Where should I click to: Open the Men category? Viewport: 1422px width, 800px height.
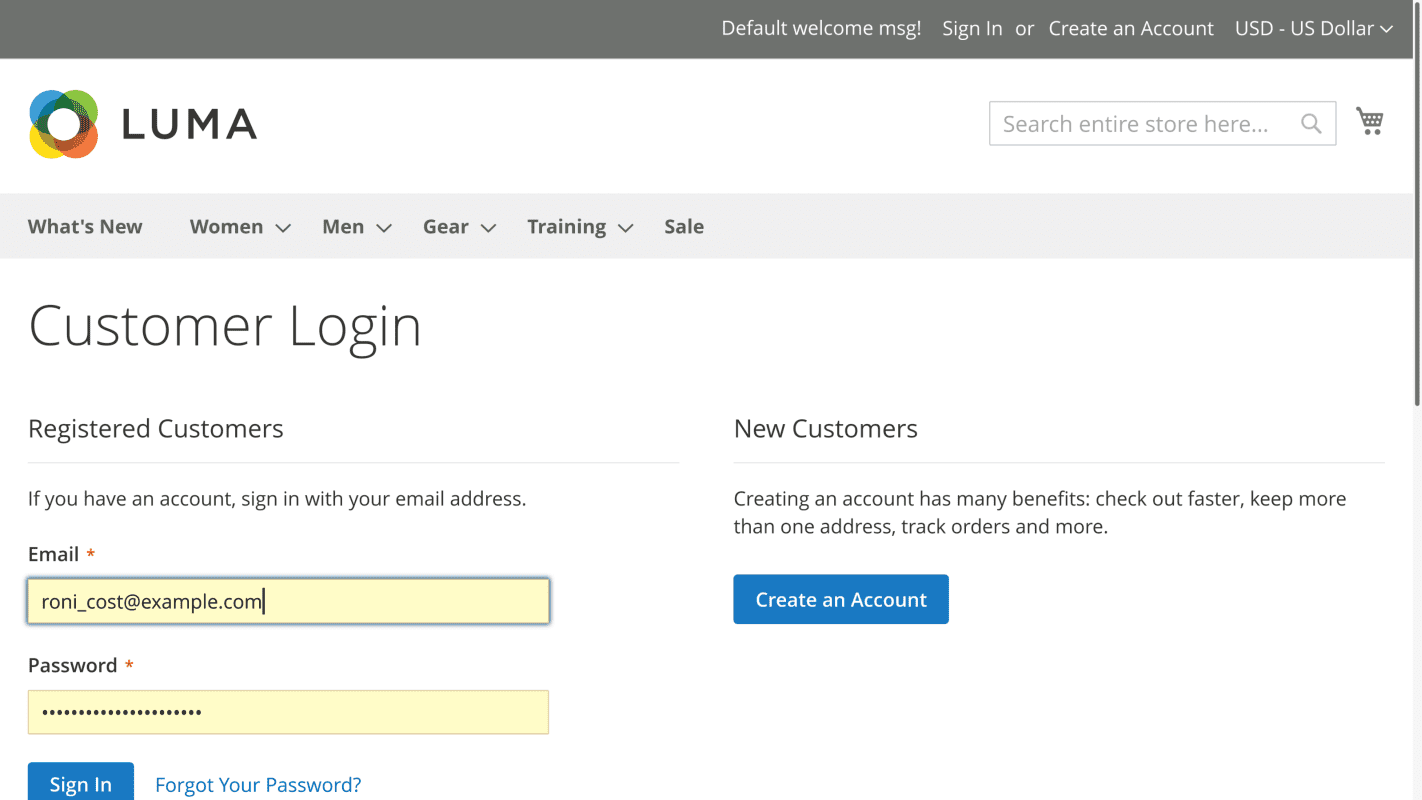(x=343, y=227)
